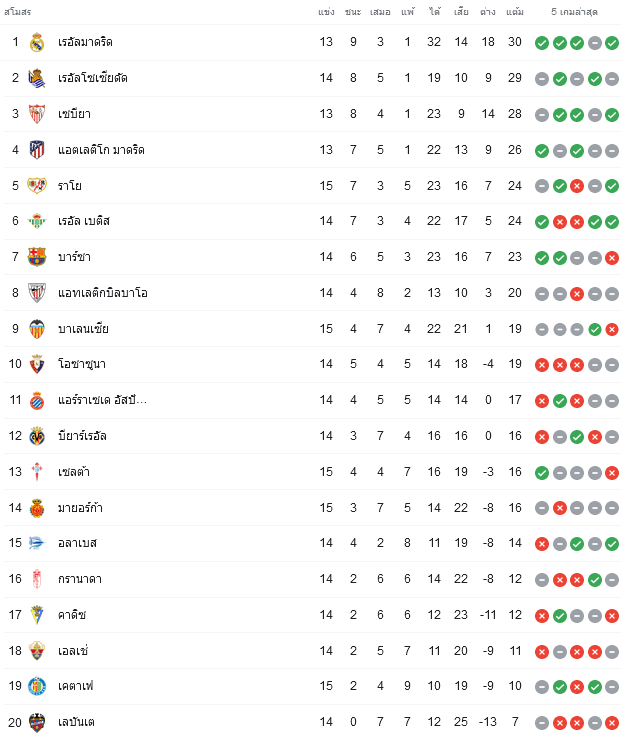The height and width of the screenshot is (738, 626).
Task: Click the แต้ม points column header
Action: pyautogui.click(x=515, y=12)
